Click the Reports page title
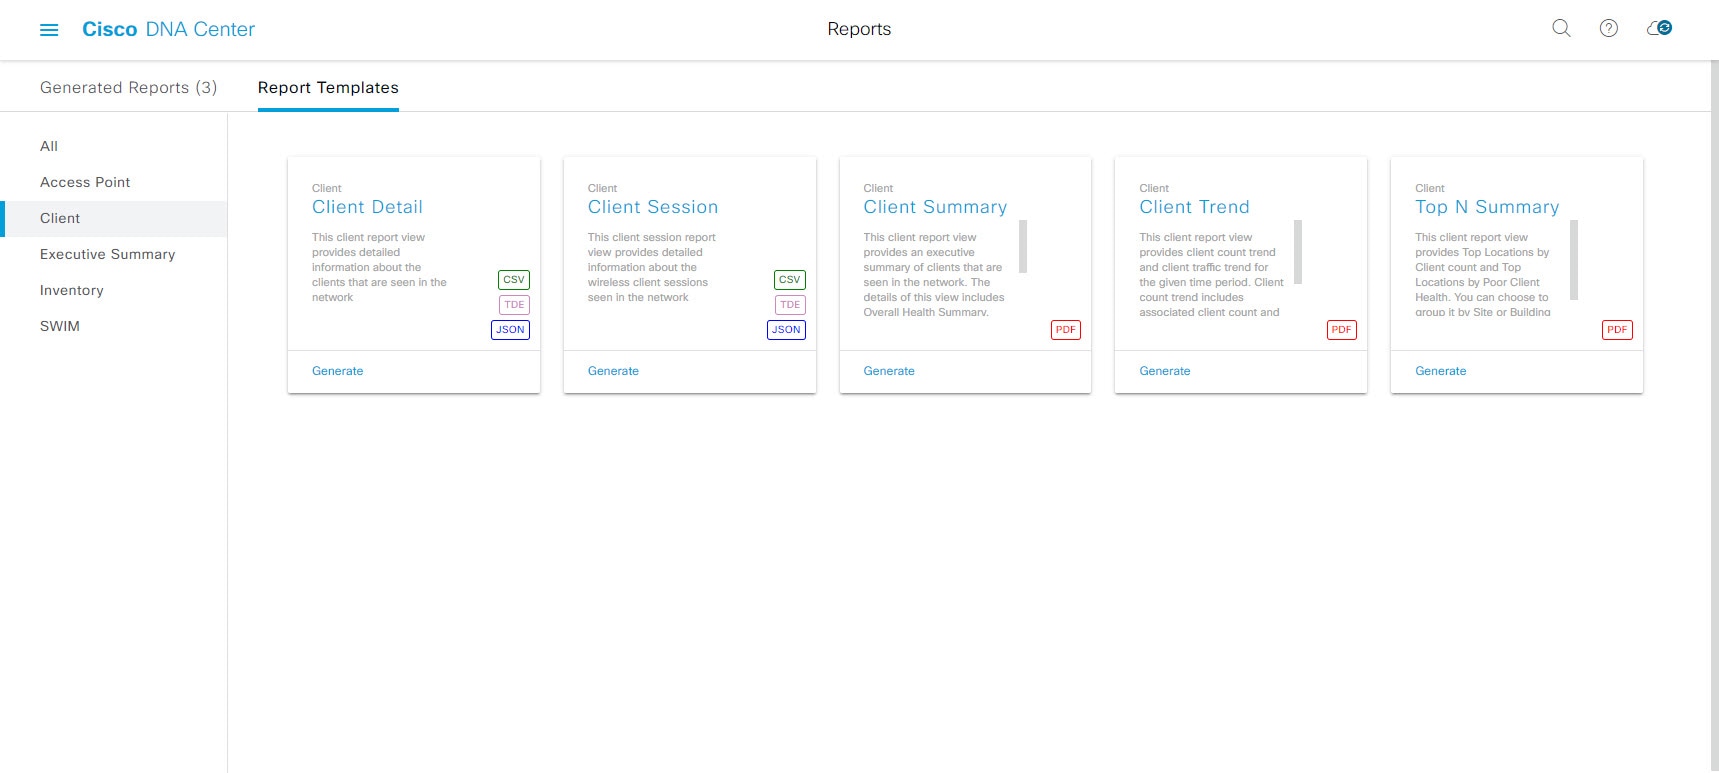The image size is (1719, 773). click(859, 29)
